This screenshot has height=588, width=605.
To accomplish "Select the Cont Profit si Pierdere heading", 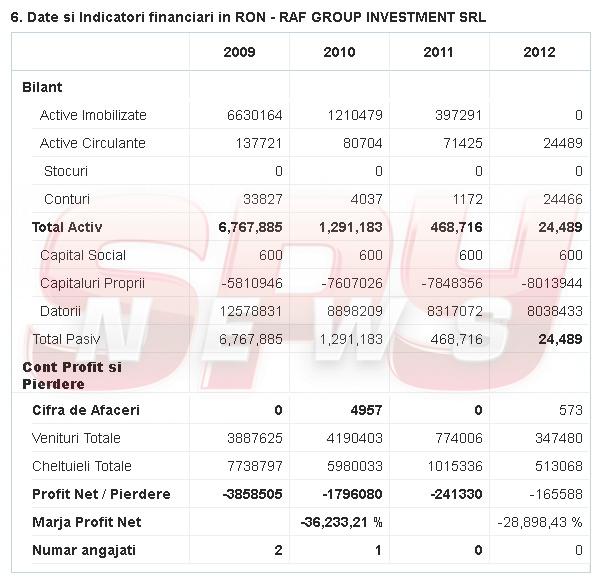I will click(x=72, y=375).
